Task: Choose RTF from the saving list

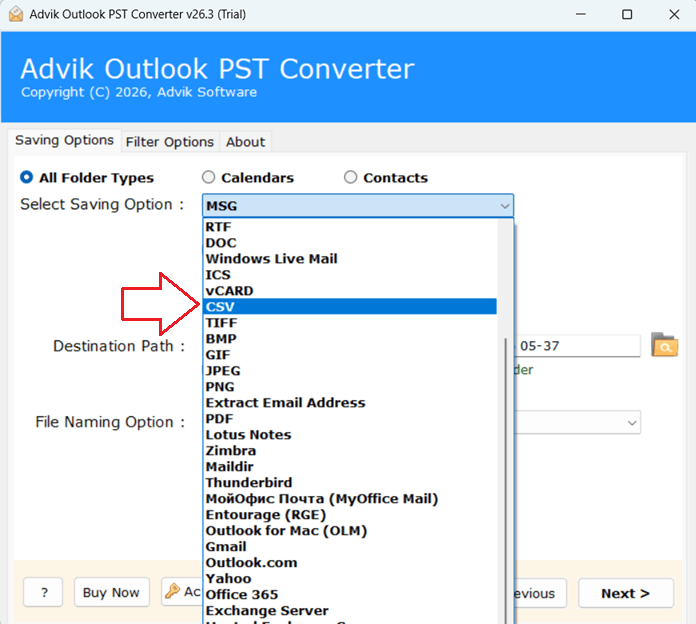Action: point(350,227)
